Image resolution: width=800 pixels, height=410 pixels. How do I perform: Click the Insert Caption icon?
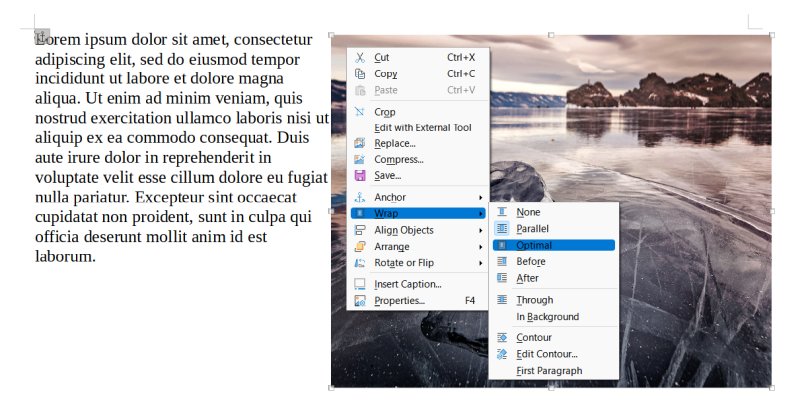pyautogui.click(x=360, y=284)
